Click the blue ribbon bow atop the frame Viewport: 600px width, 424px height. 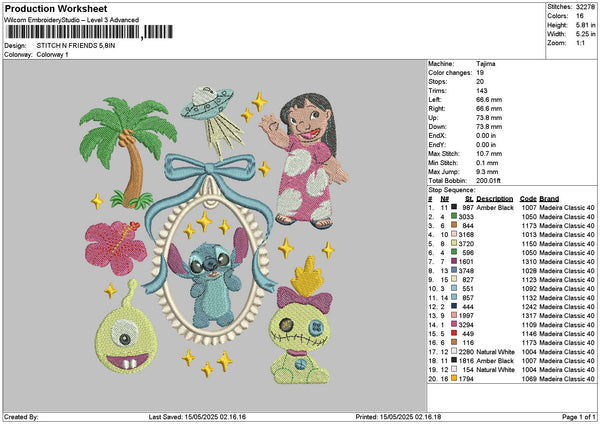210,168
